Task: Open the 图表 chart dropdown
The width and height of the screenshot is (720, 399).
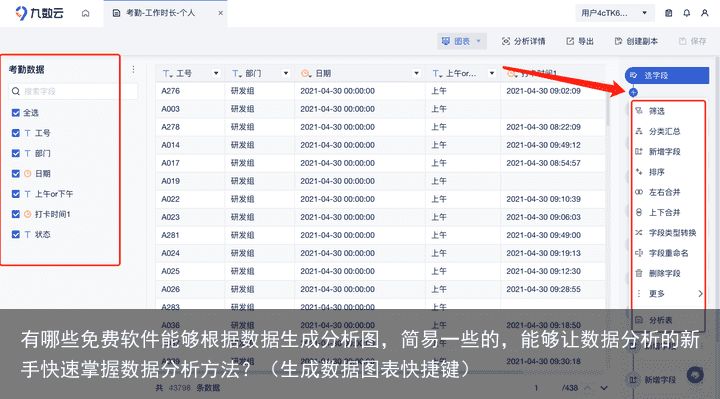Action: click(x=461, y=41)
